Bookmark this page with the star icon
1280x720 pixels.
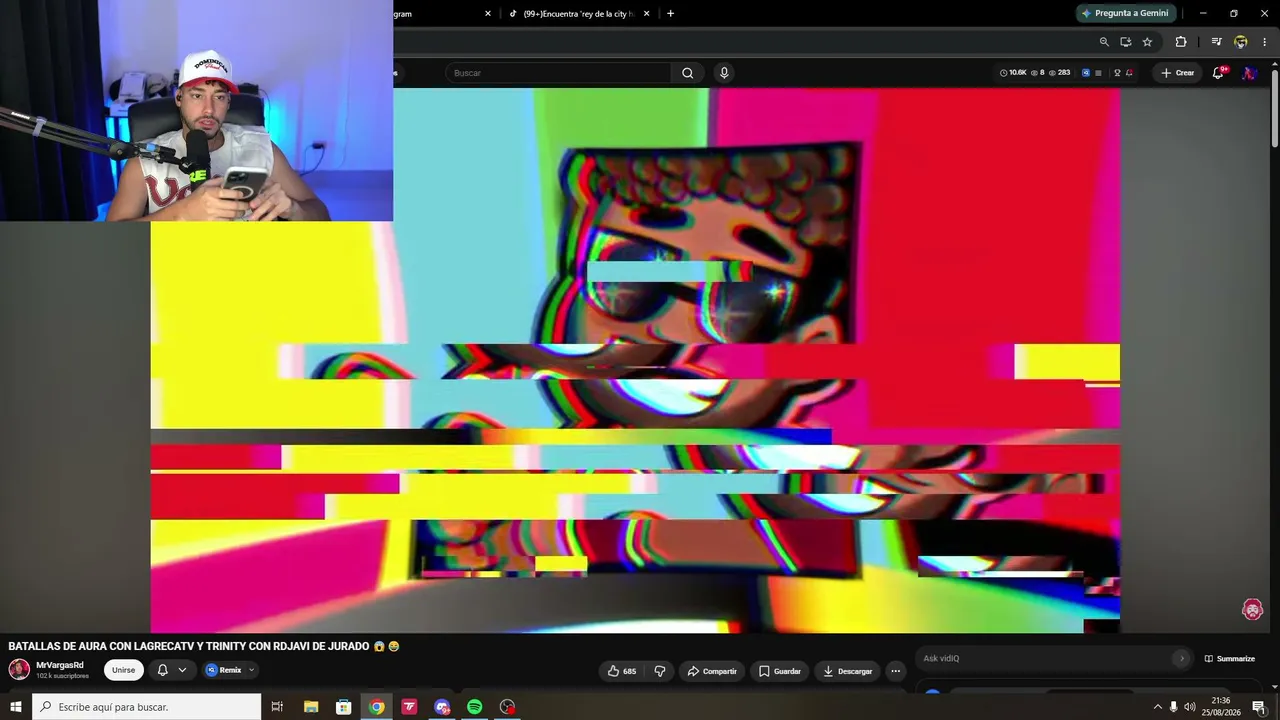(x=1147, y=42)
